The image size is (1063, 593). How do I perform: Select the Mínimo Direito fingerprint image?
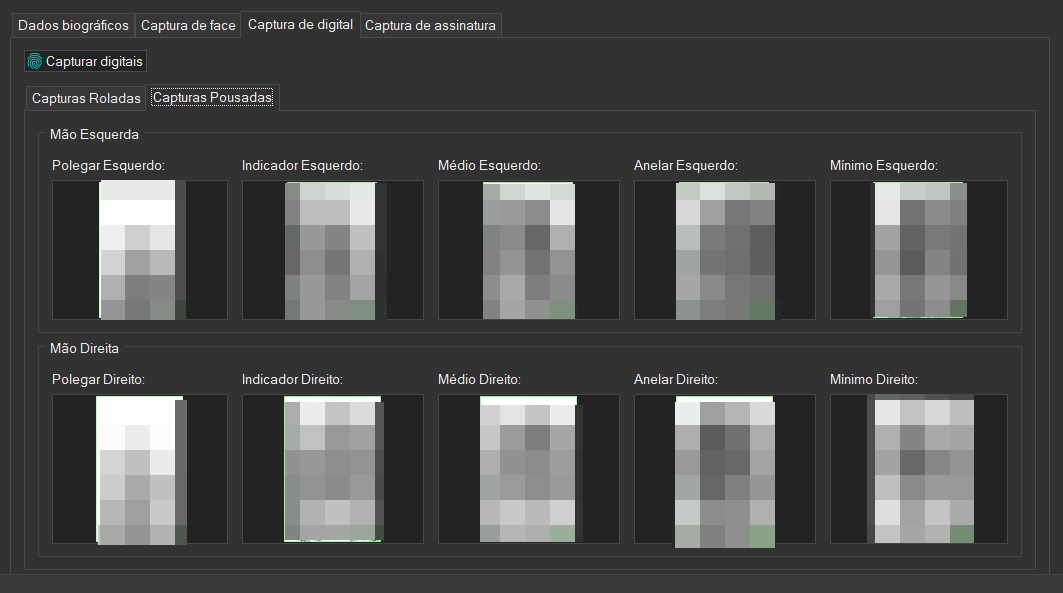tap(919, 469)
